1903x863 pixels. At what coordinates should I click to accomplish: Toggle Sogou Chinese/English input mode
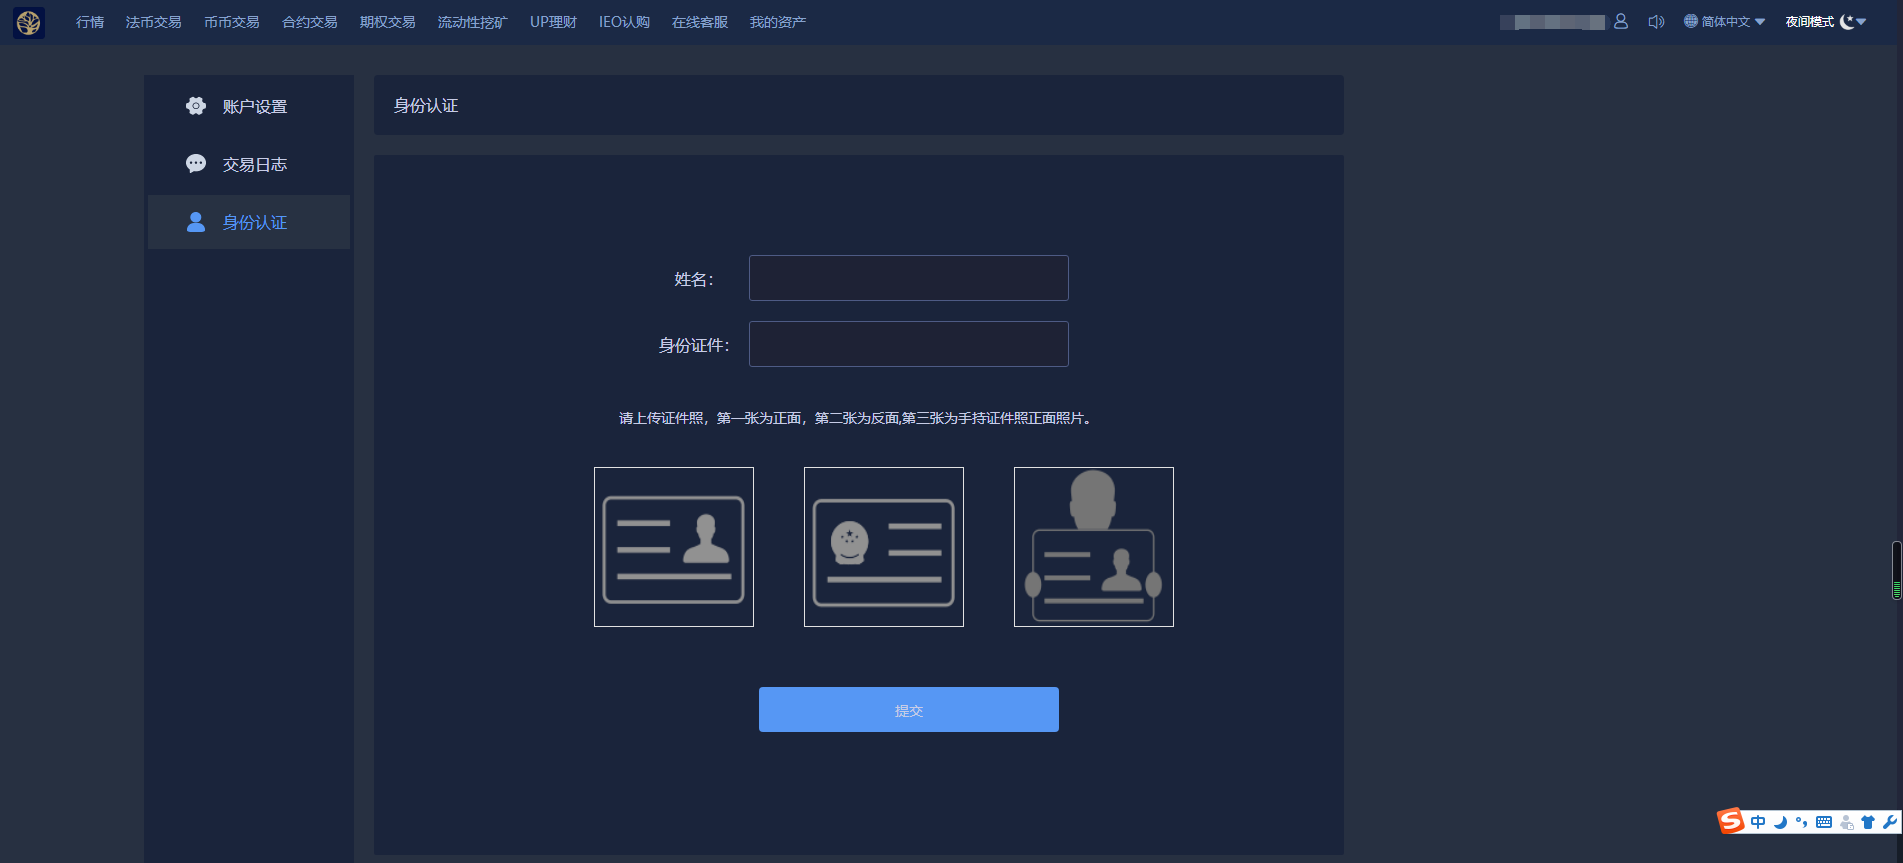[x=1758, y=822]
